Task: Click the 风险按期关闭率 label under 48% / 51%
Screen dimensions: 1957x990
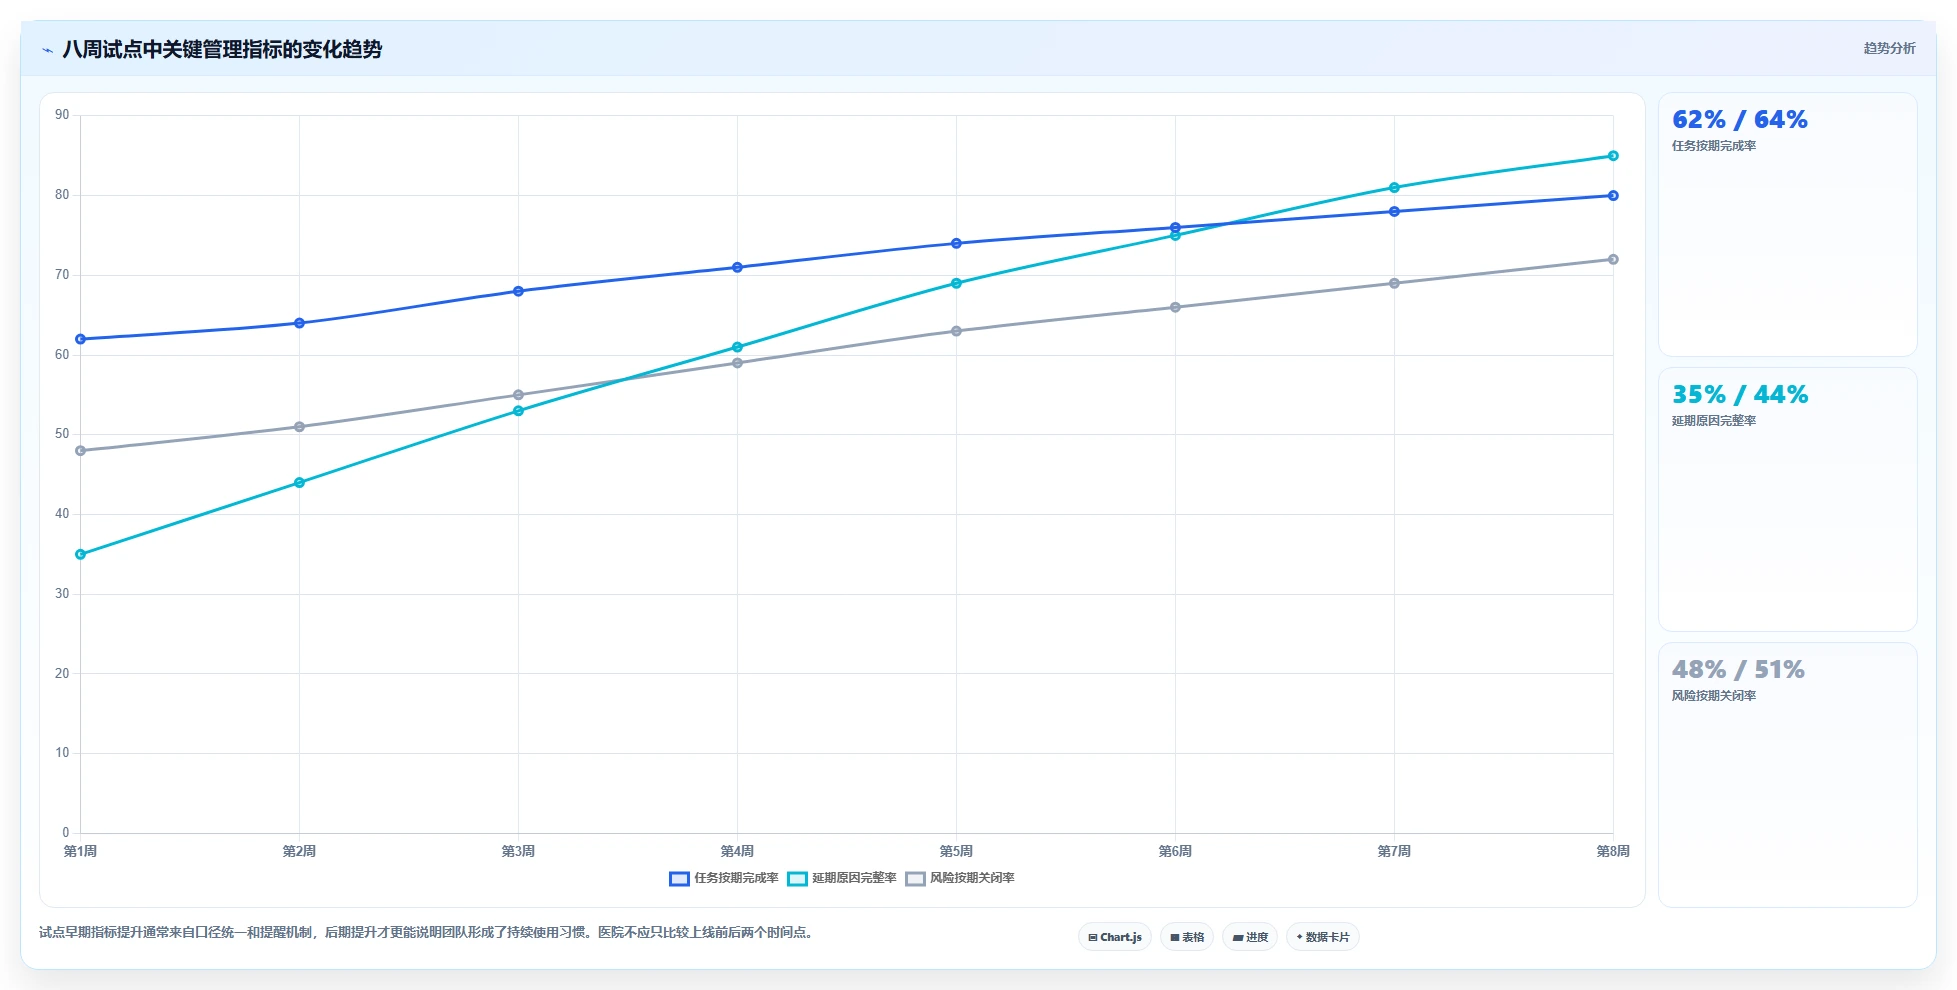Action: pyautogui.click(x=1714, y=696)
